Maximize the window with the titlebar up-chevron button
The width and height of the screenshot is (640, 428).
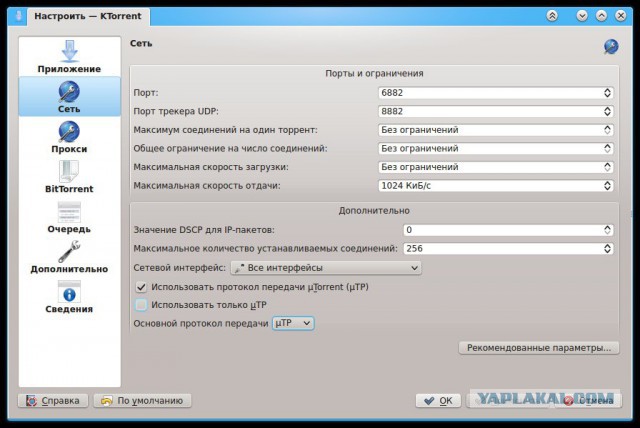click(601, 16)
